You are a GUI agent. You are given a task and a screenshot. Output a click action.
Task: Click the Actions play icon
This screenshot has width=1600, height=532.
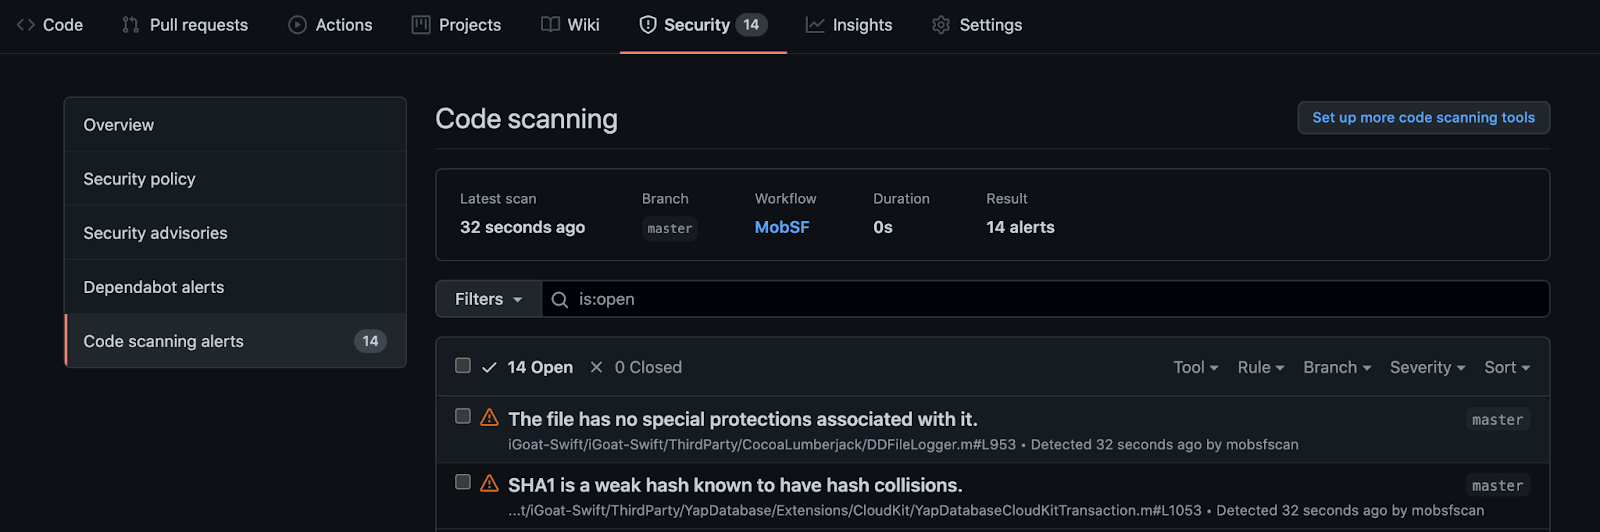point(297,25)
